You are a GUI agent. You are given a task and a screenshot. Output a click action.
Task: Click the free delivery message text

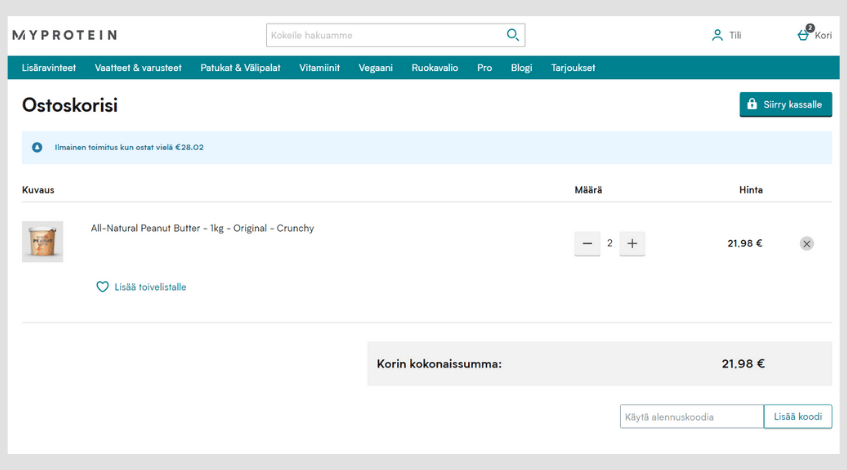[x=129, y=147]
